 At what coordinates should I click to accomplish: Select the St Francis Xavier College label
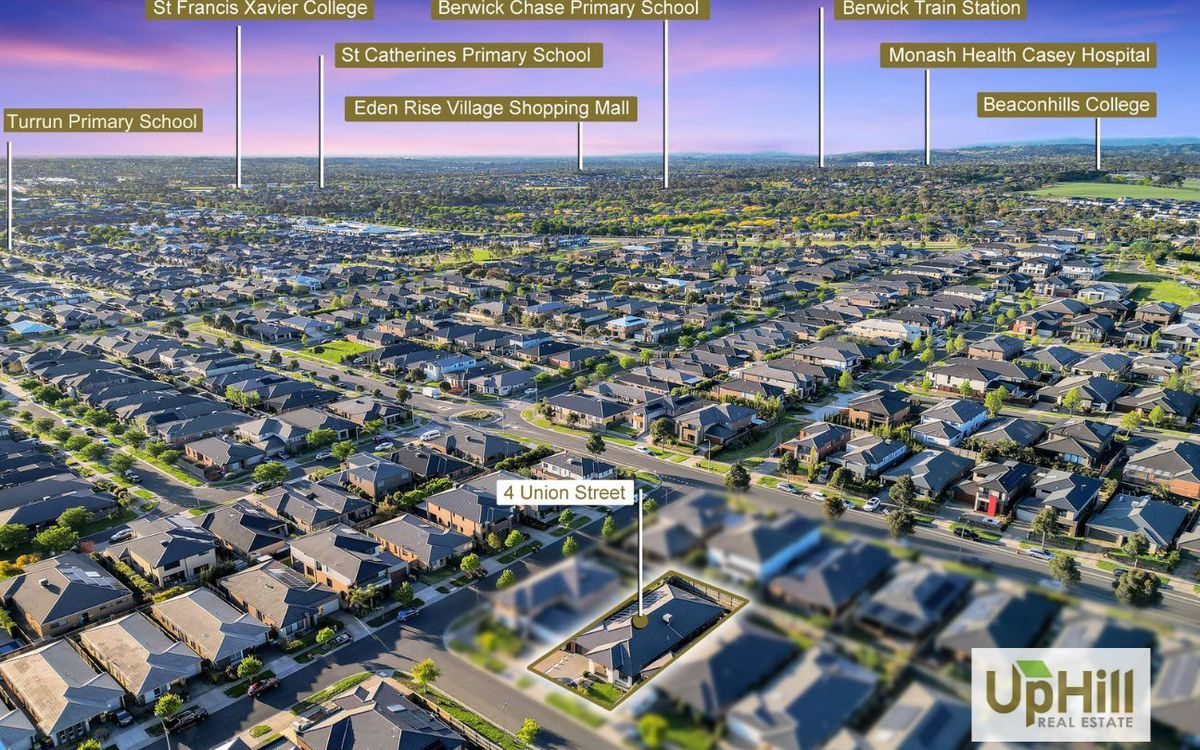pyautogui.click(x=260, y=9)
